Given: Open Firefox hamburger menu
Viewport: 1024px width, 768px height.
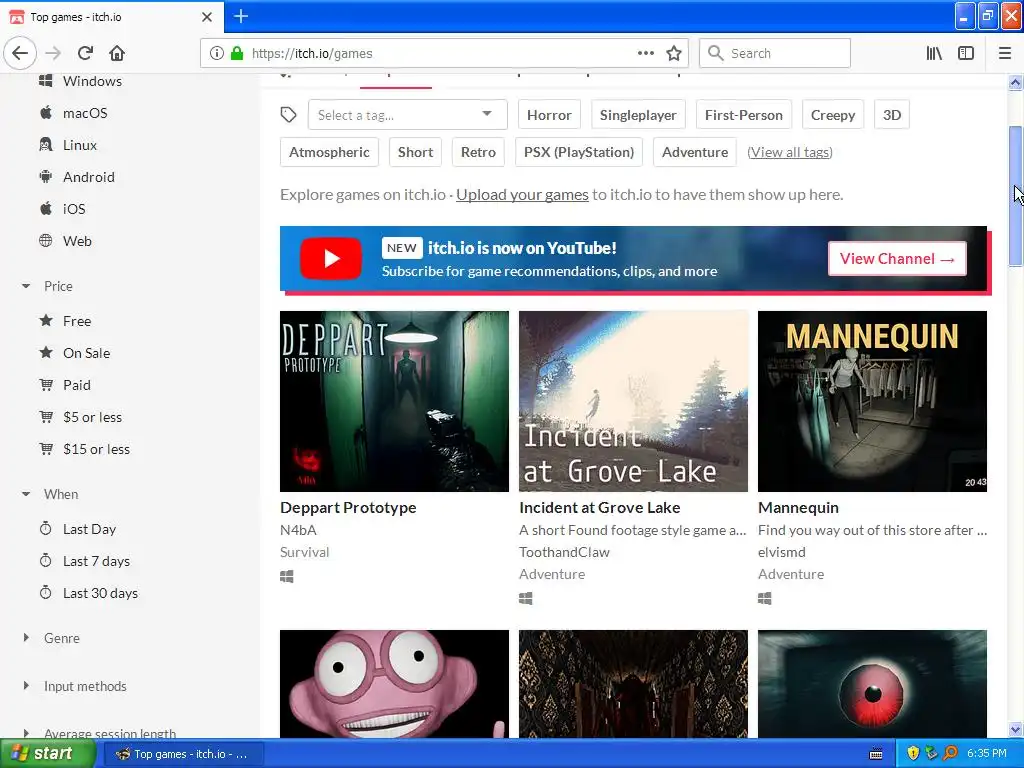Looking at the screenshot, I should 1005,53.
